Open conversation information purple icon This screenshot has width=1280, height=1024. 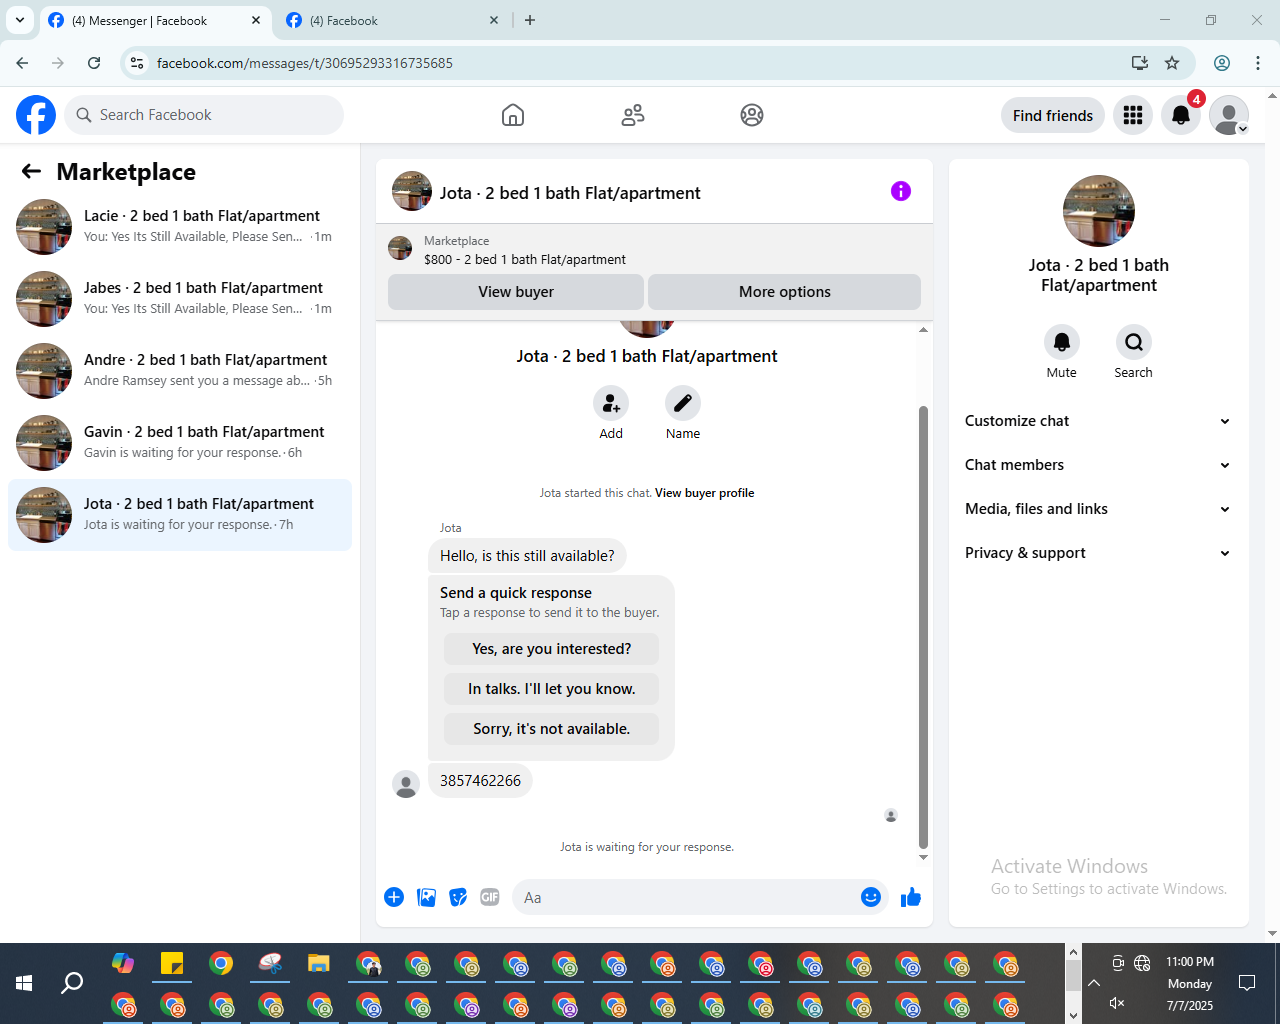[x=901, y=191]
